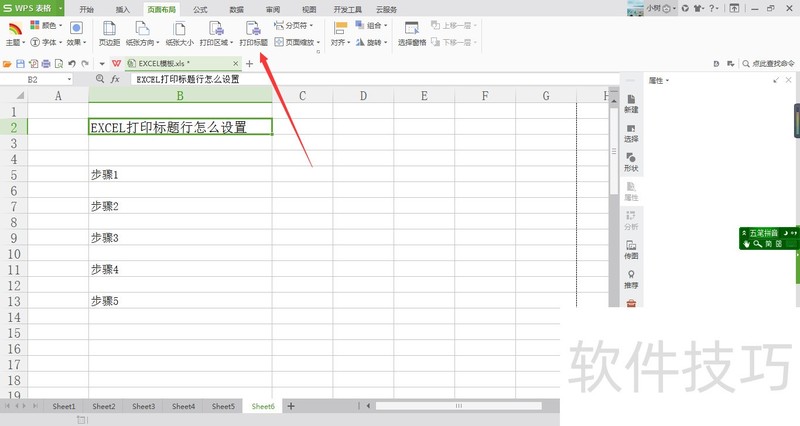Click 推荐 in the side panel
The width and height of the screenshot is (800, 426).
[631, 279]
